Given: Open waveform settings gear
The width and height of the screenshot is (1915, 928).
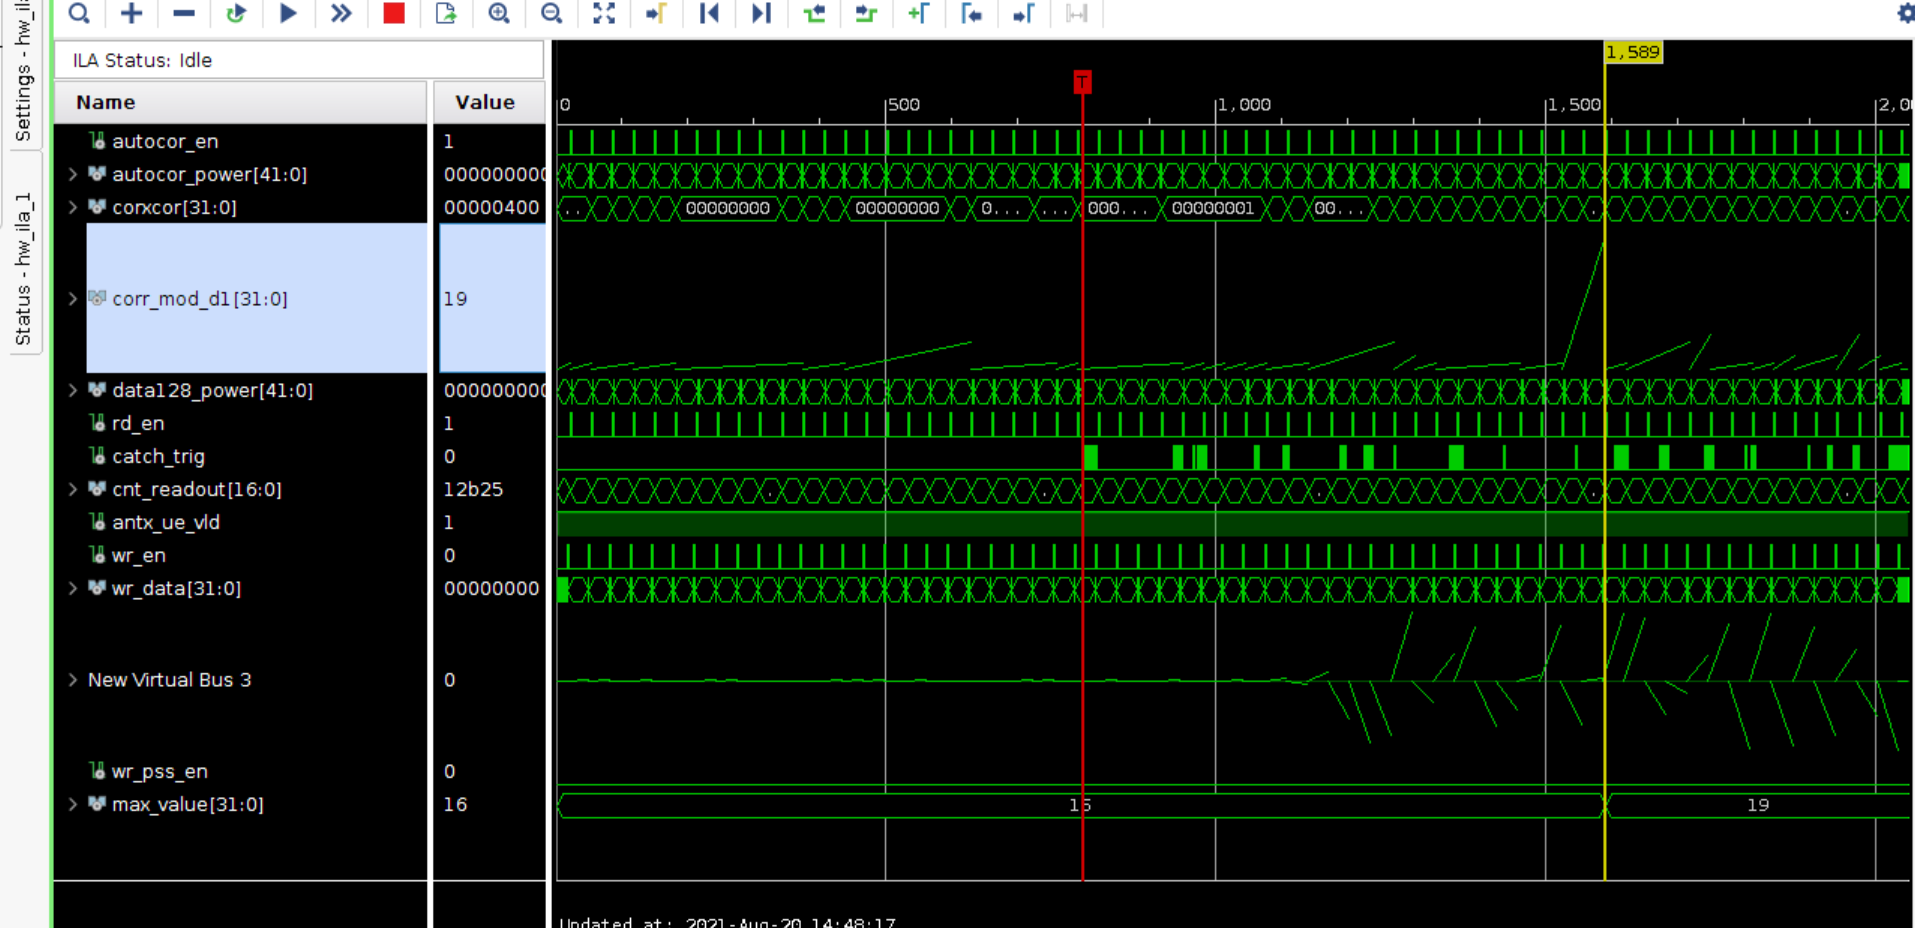Looking at the screenshot, I should tap(1905, 13).
